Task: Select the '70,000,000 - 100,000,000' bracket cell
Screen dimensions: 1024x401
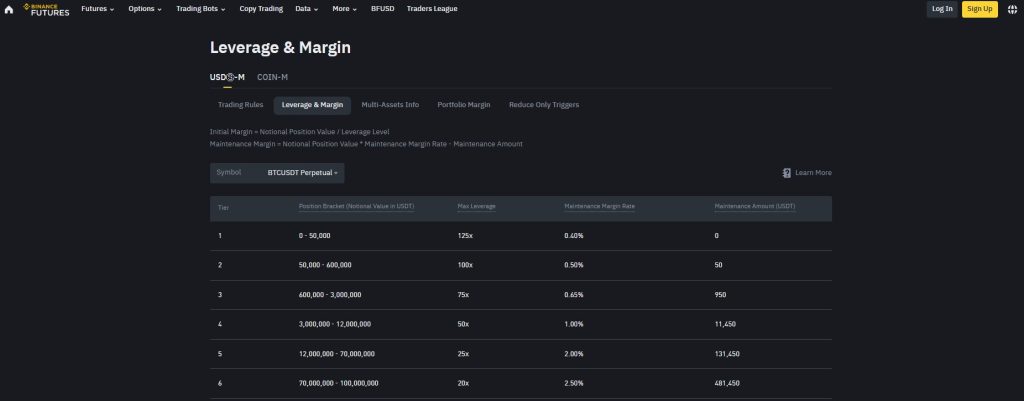Action: tap(338, 383)
